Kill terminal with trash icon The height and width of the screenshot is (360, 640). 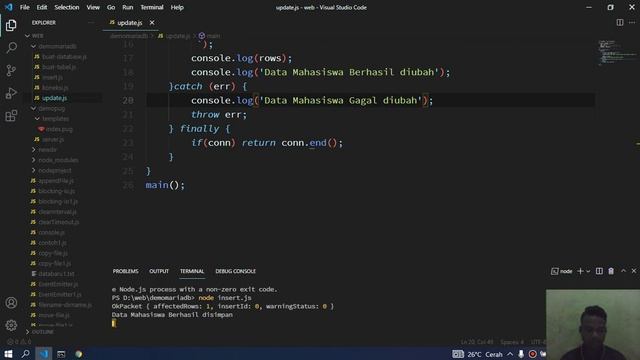[611, 271]
